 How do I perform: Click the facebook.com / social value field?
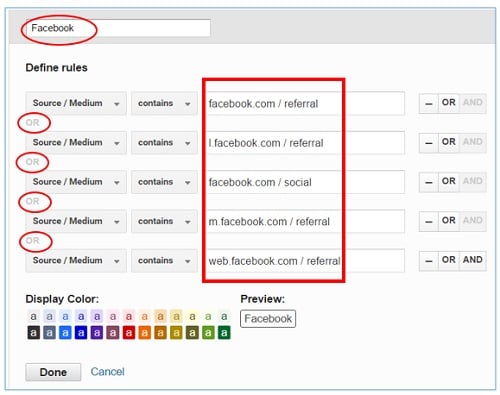305,182
